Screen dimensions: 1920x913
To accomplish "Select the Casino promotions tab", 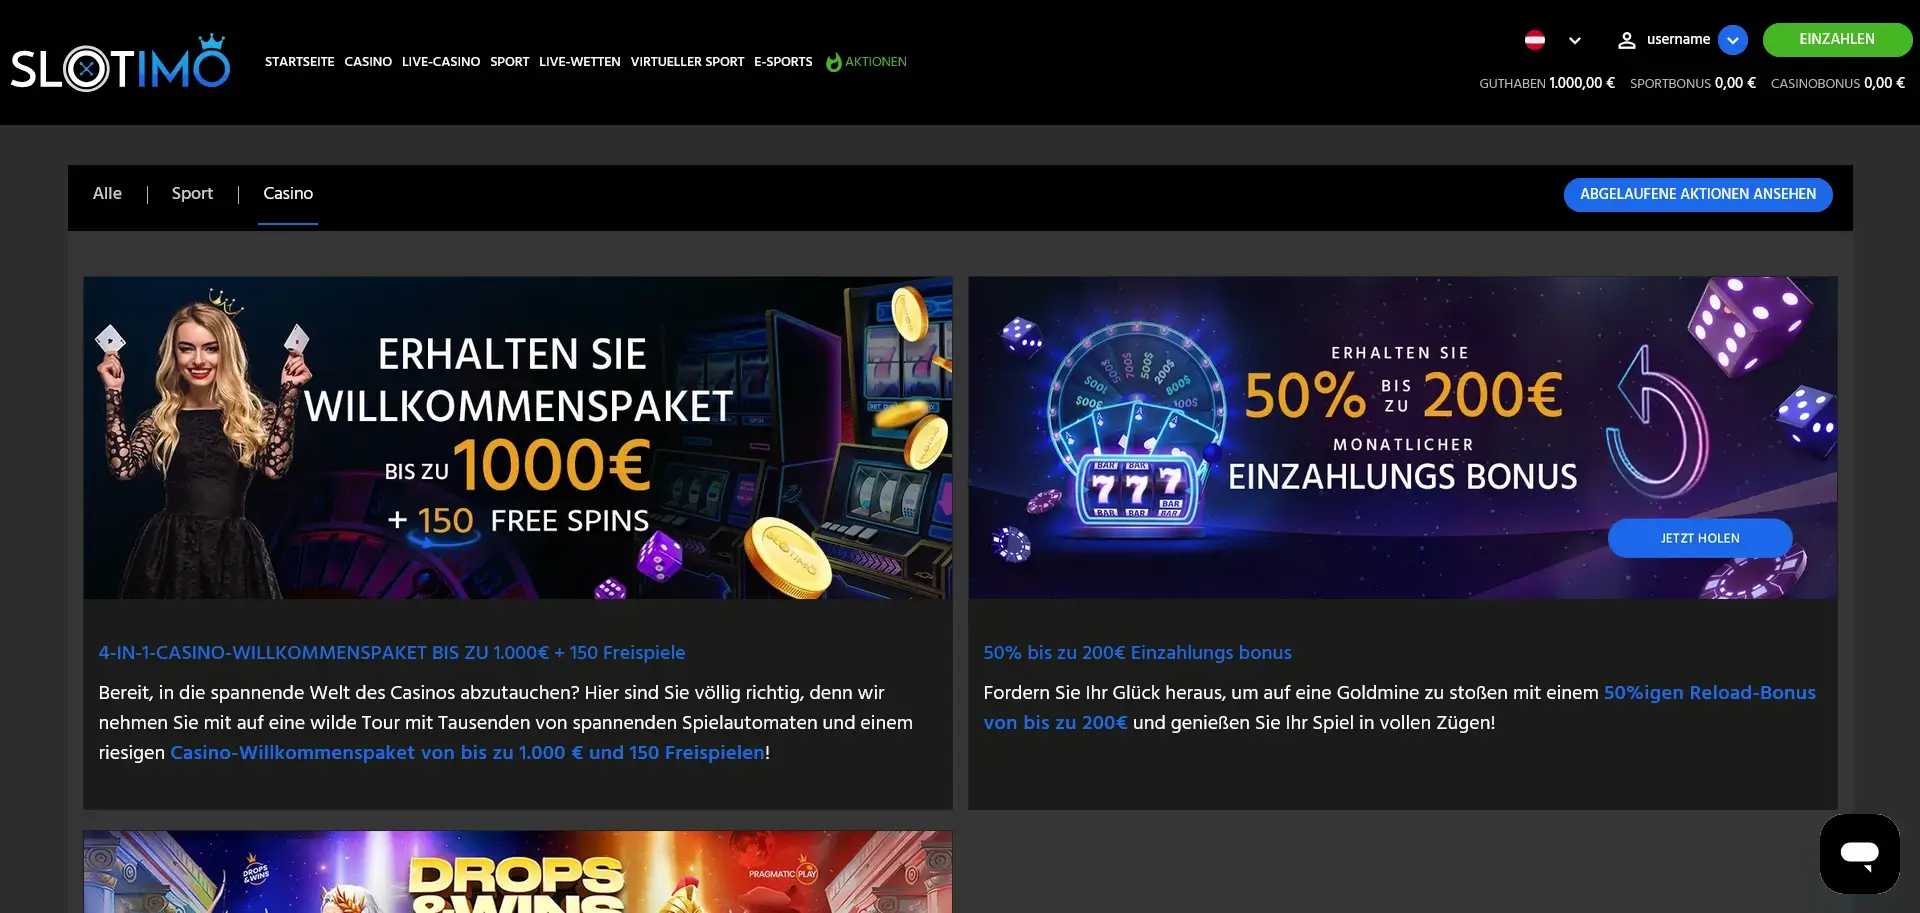I will click(288, 194).
